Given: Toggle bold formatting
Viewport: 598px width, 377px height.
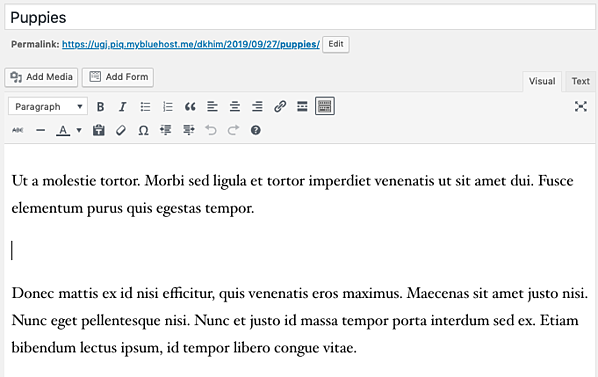Looking at the screenshot, I should 100,106.
